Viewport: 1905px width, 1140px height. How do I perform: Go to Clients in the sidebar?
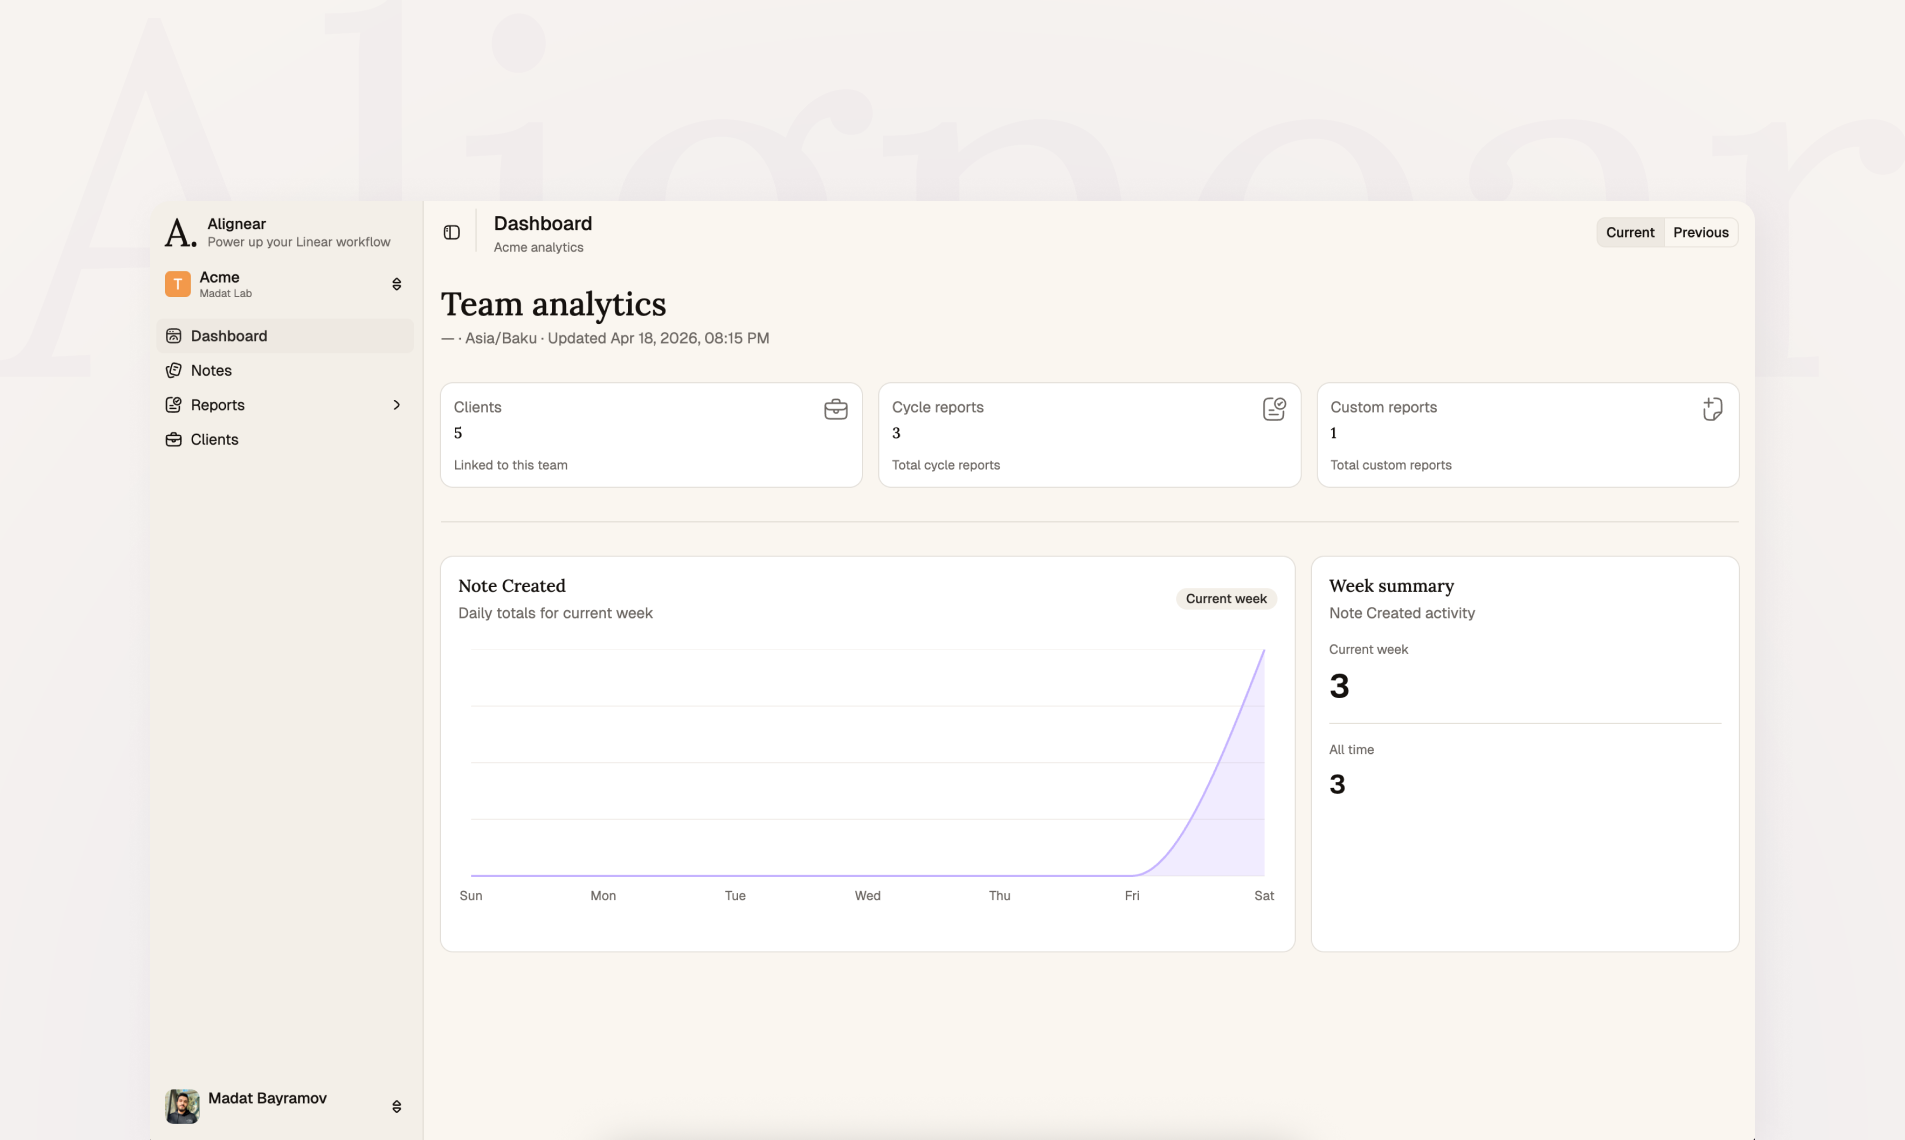285,439
